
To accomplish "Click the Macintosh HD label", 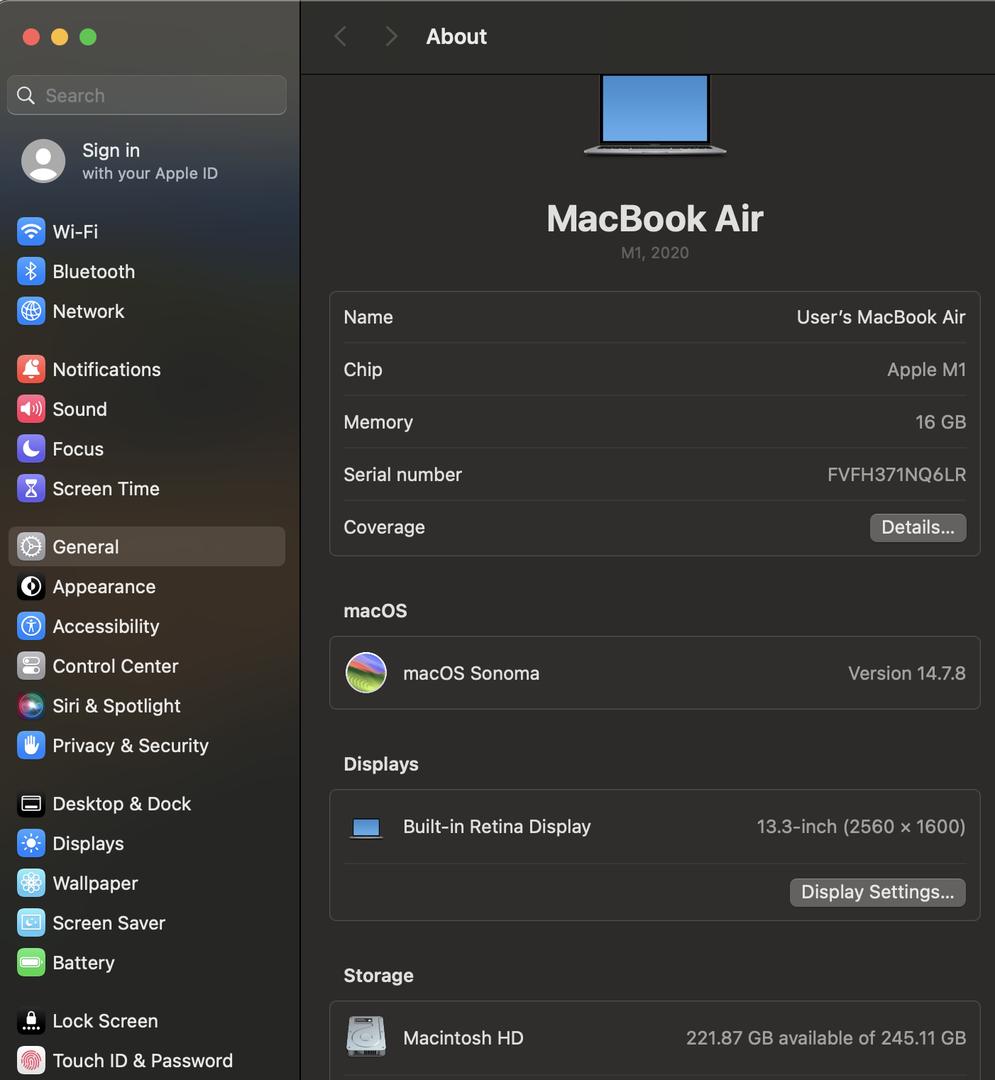I will (x=463, y=1038).
